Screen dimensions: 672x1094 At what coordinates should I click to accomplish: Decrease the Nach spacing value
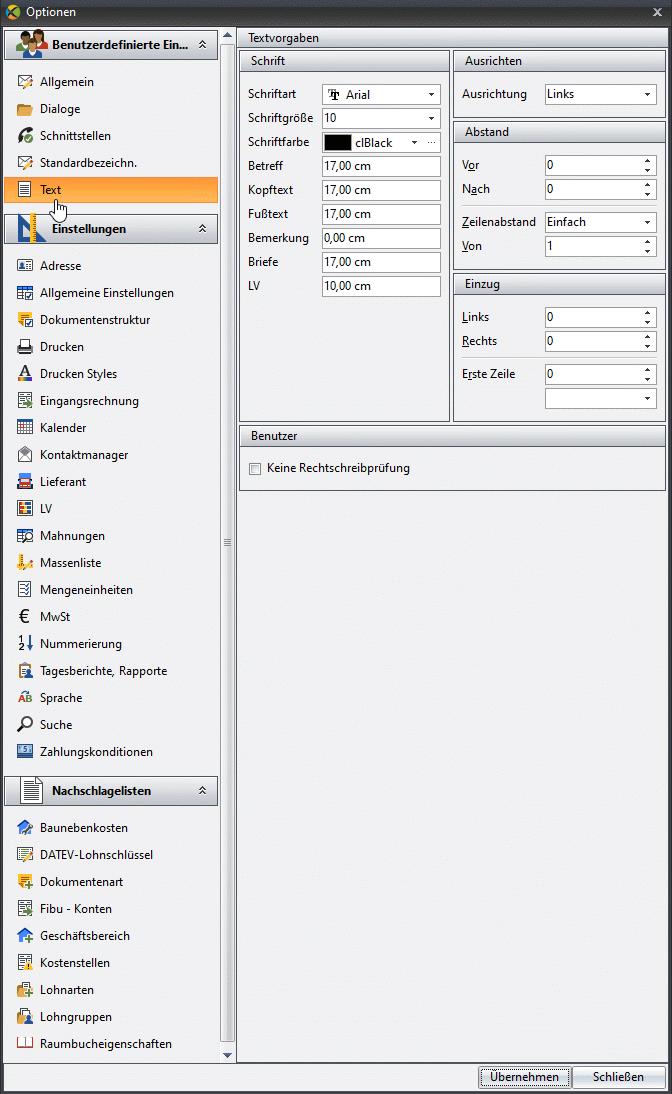click(x=648, y=194)
